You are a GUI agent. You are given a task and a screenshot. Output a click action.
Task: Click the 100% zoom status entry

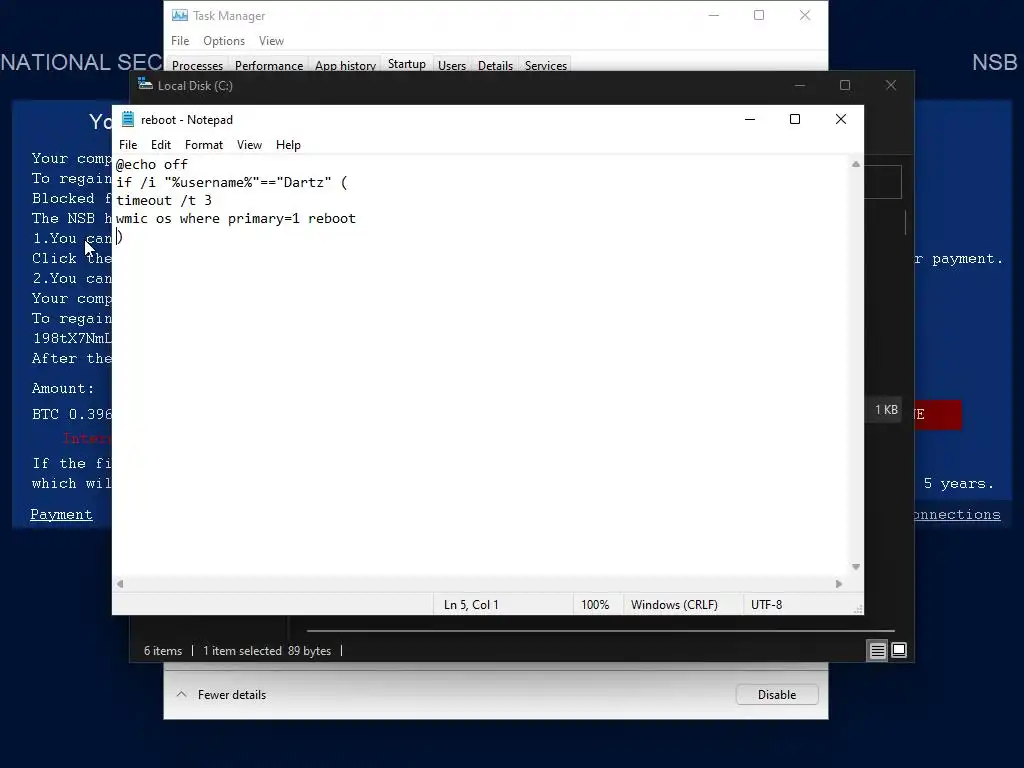tap(595, 605)
